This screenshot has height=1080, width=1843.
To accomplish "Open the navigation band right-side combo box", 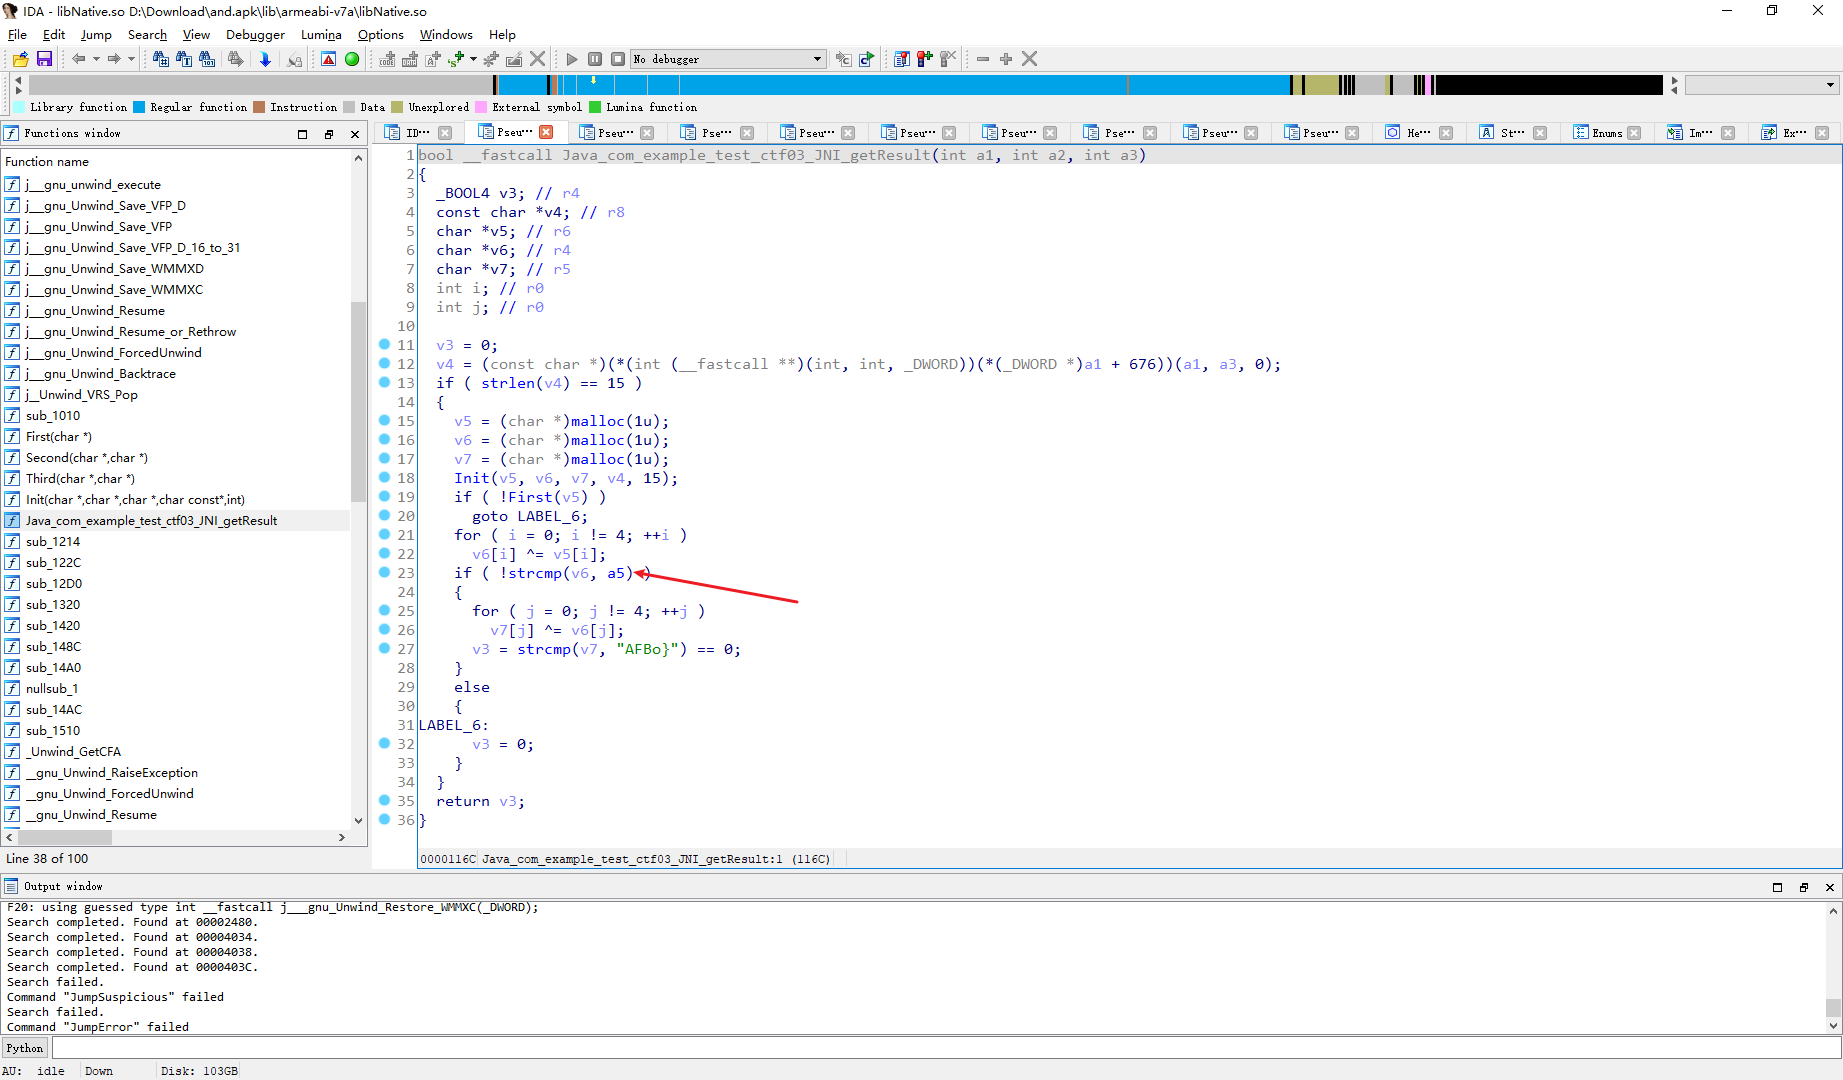I will click(1763, 85).
